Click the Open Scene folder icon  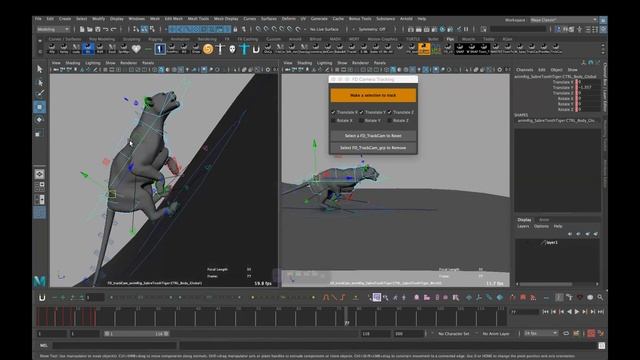[90, 29]
